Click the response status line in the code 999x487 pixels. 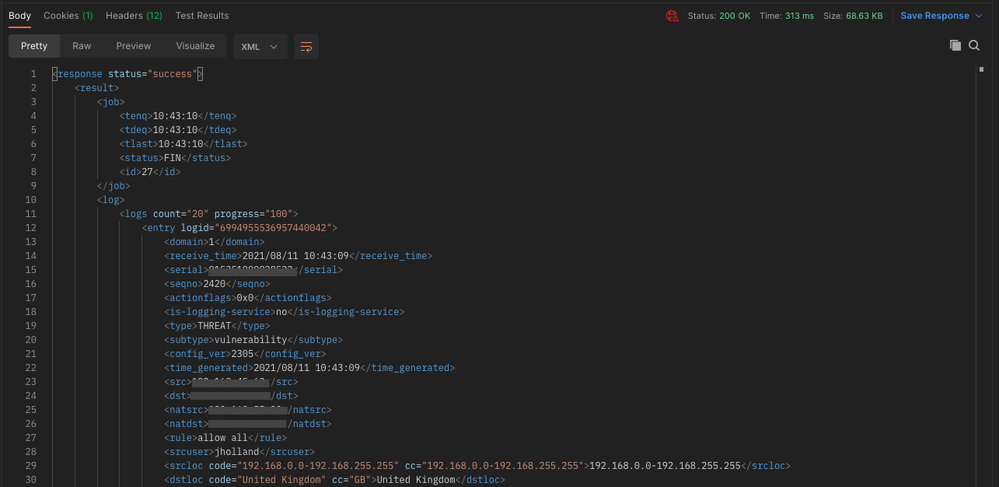point(128,74)
